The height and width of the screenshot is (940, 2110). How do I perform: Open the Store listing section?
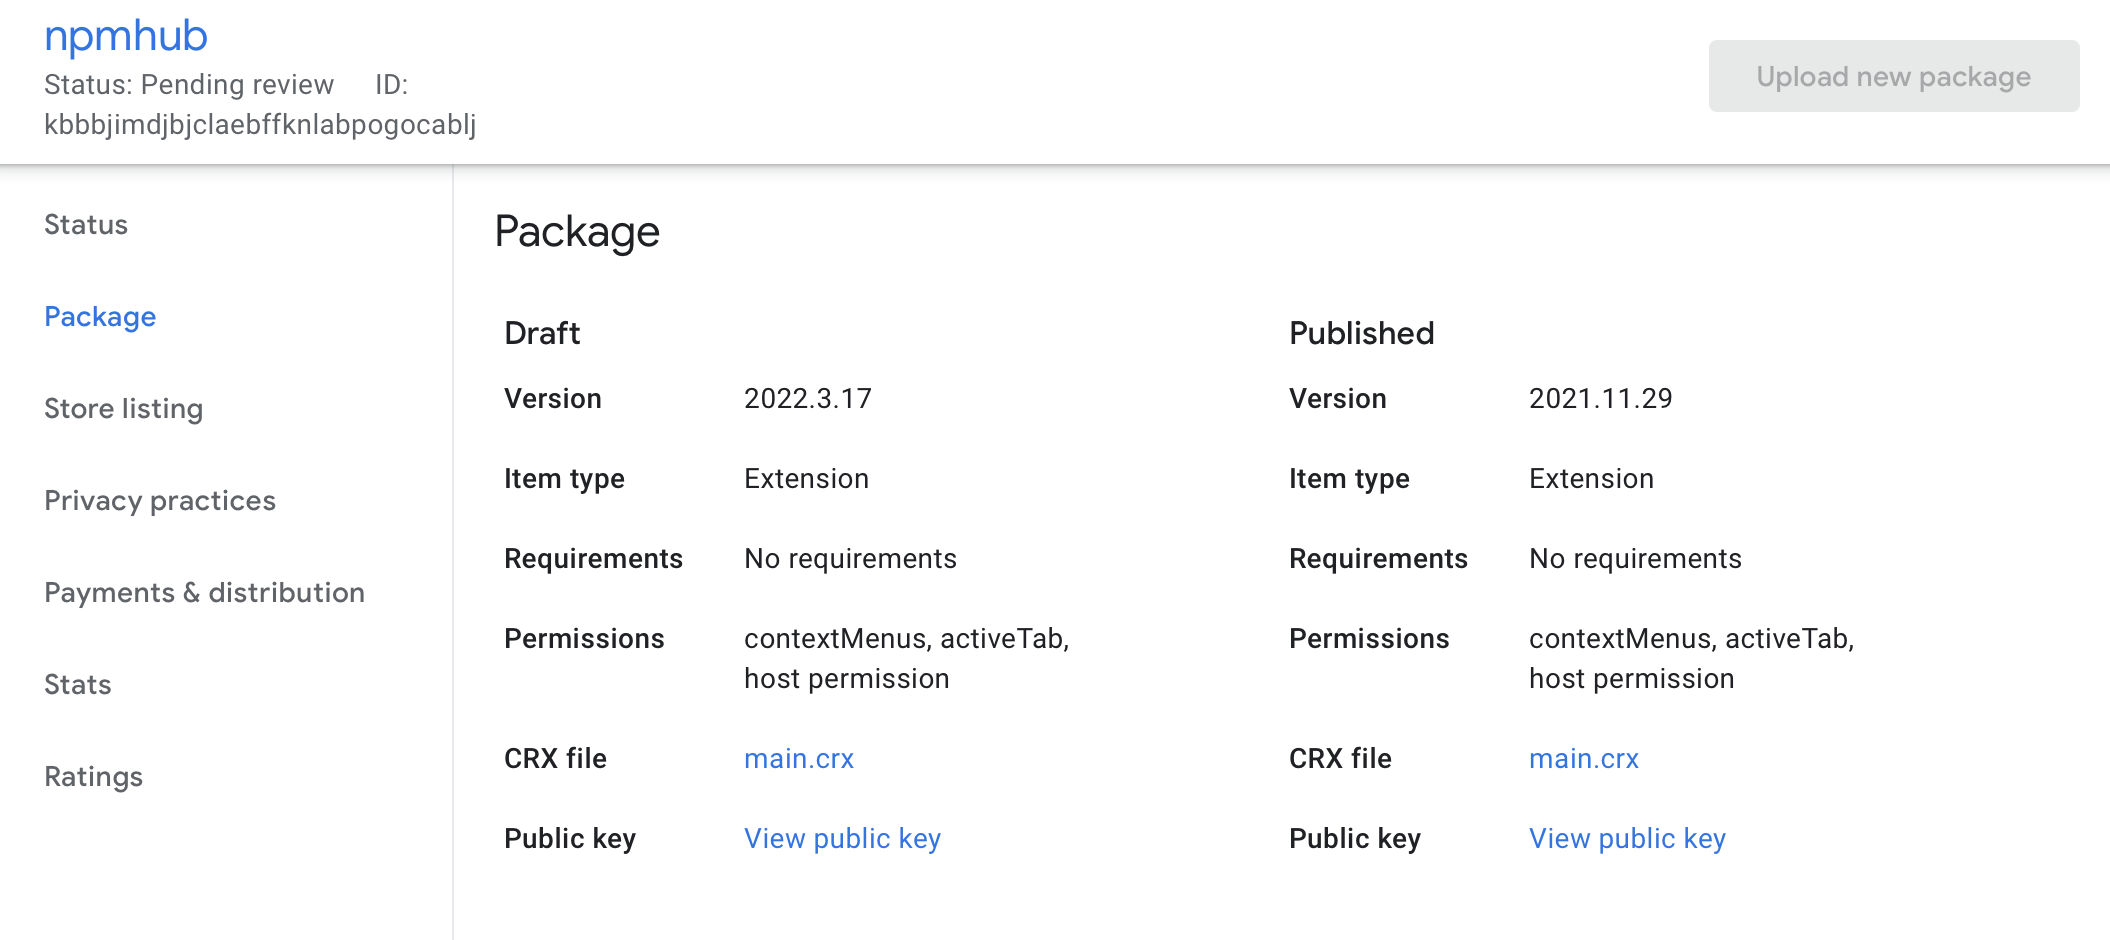click(124, 409)
